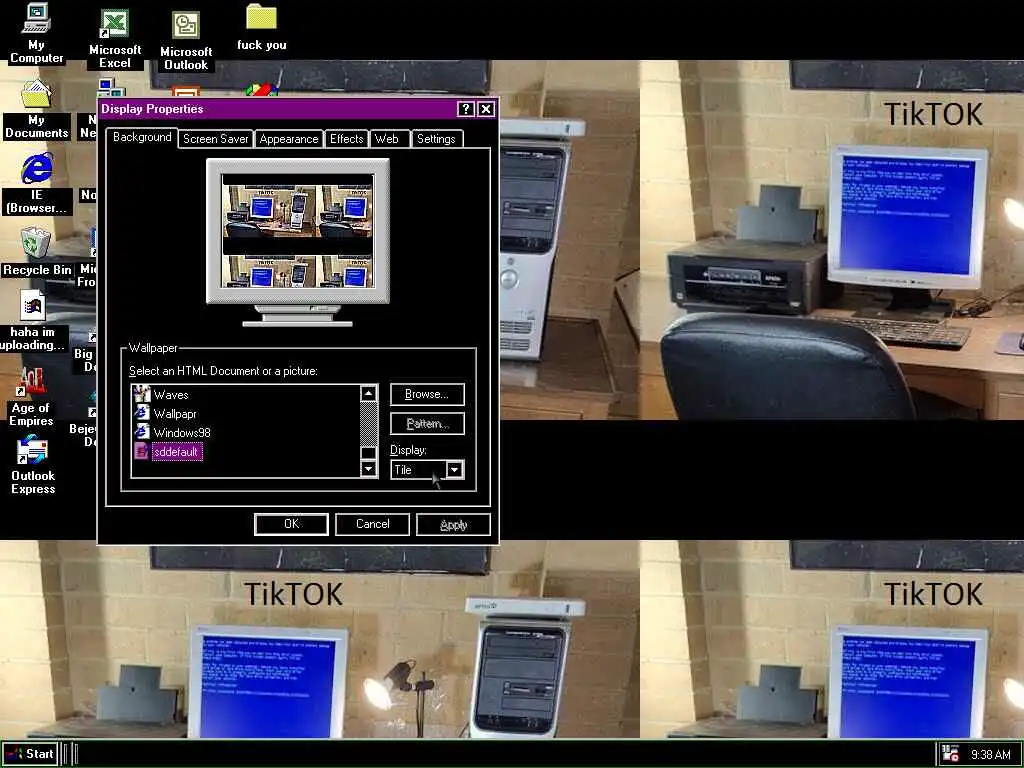Viewport: 1024px width, 768px height.
Task: Click wallpaper list scroll up arrow
Action: point(368,393)
